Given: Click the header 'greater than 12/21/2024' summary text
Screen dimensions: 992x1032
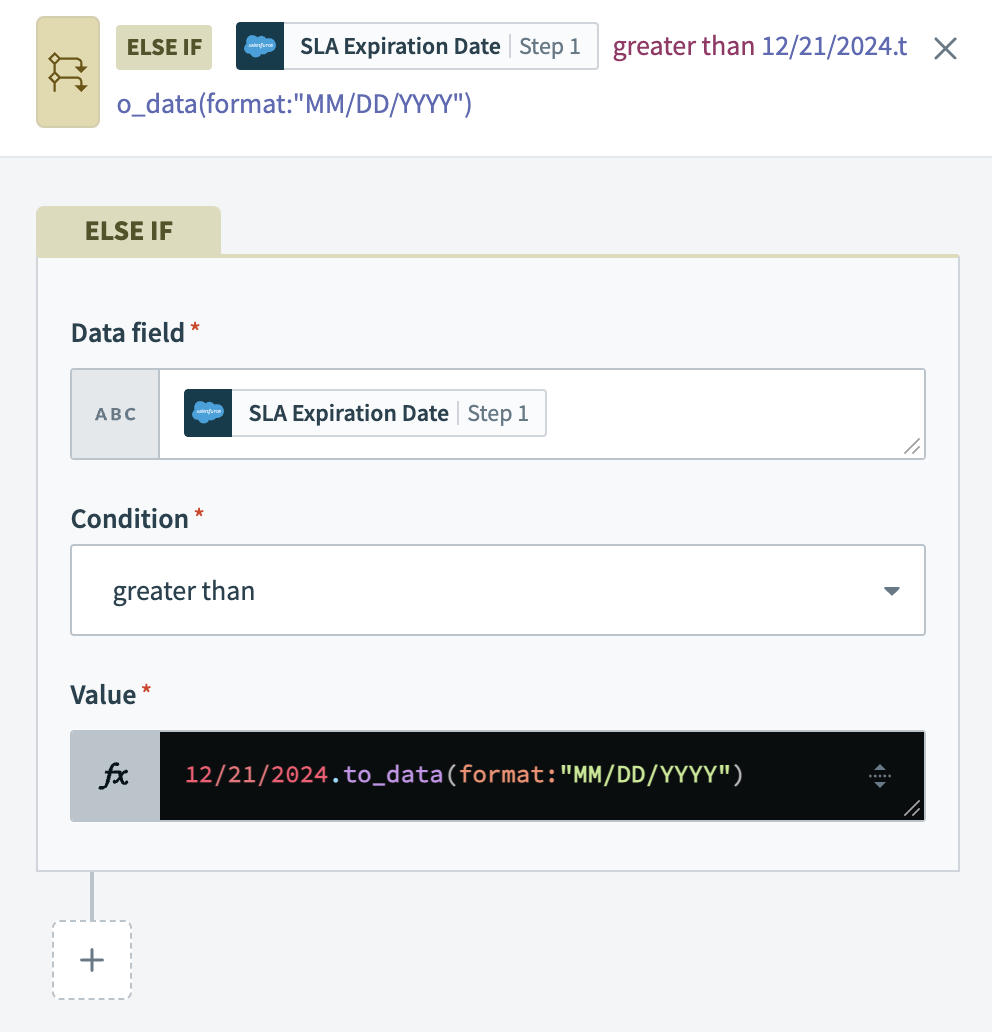Looking at the screenshot, I should [759, 47].
